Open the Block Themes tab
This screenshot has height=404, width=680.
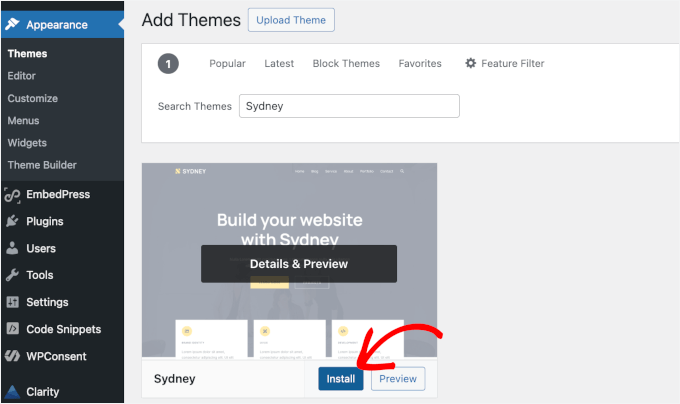click(346, 63)
